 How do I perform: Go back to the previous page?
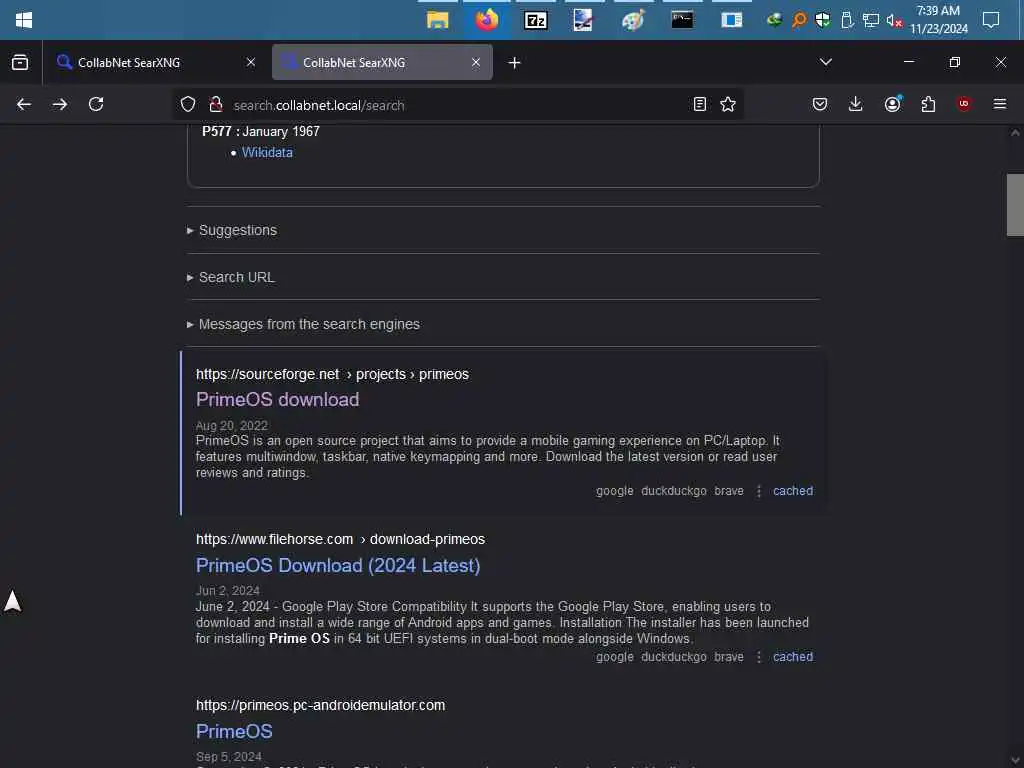[24, 104]
